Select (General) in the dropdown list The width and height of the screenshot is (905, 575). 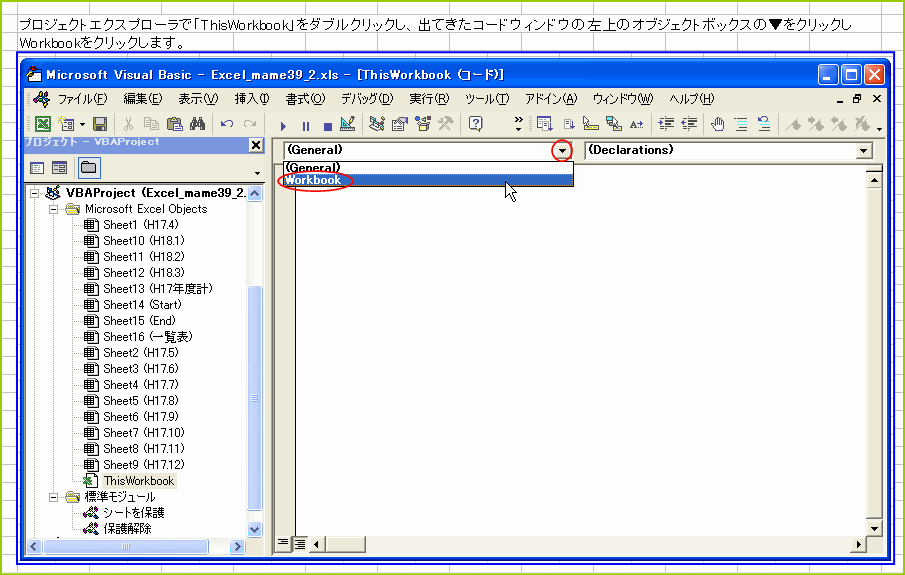click(x=428, y=168)
